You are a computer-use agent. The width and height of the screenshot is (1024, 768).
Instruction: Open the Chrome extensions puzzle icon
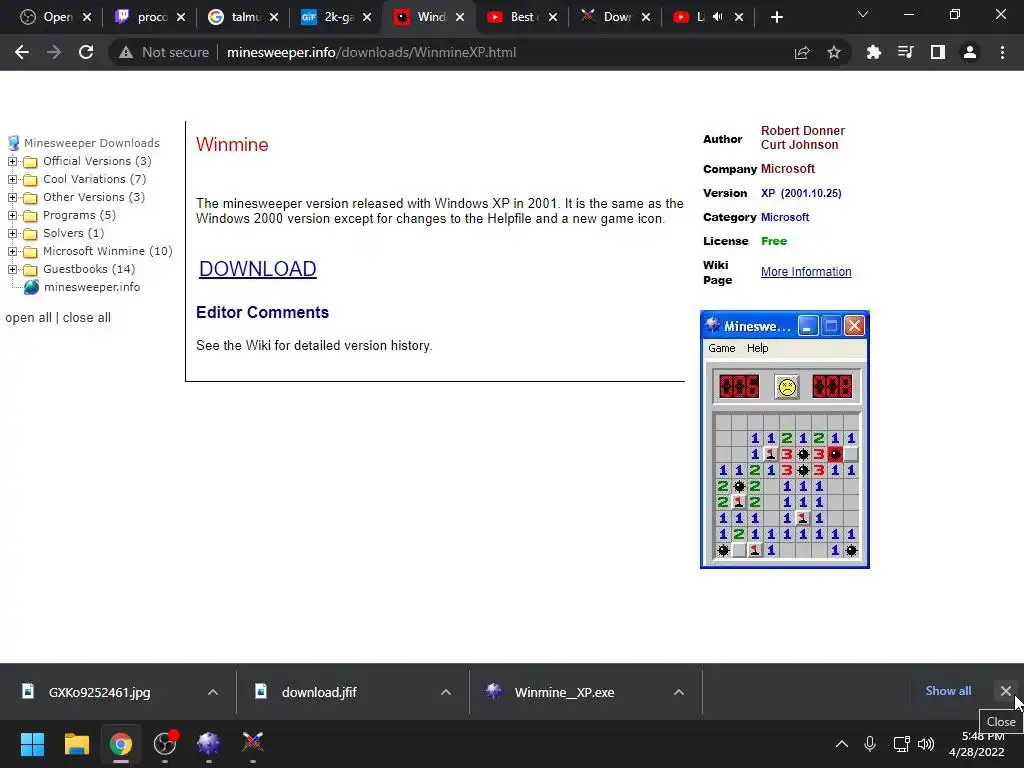873,52
